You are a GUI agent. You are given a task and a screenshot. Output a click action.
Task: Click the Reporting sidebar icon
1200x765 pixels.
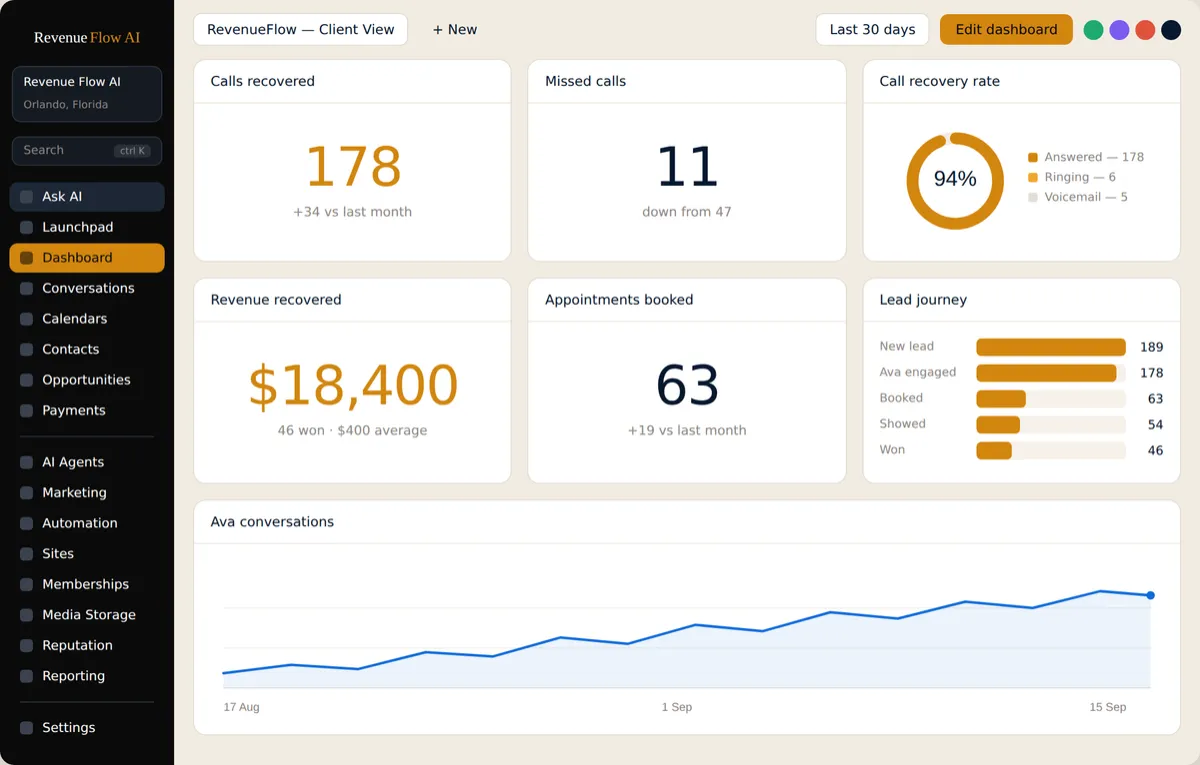point(26,676)
